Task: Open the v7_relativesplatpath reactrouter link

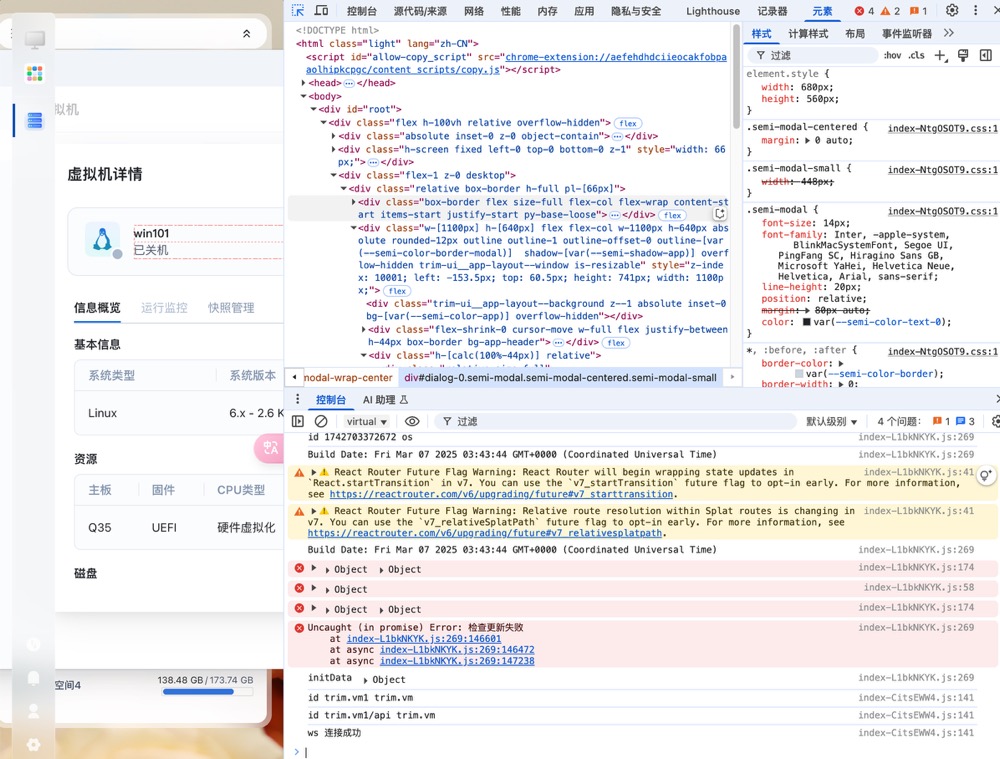Action: (x=485, y=533)
